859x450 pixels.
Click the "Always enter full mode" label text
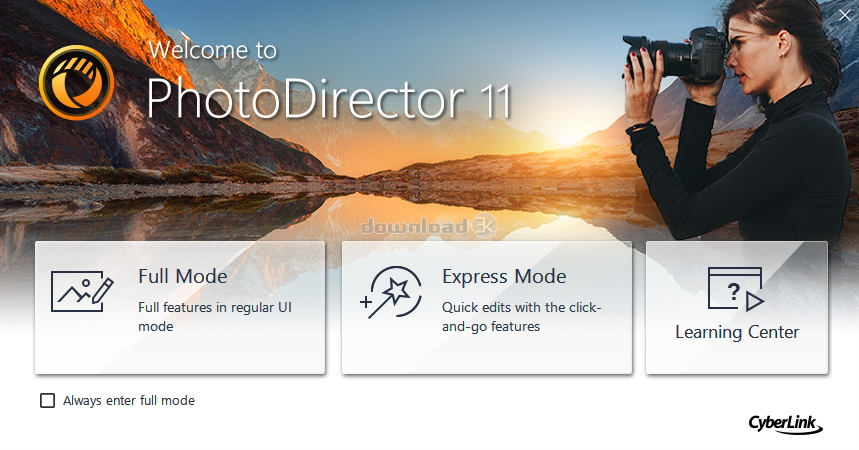(x=128, y=401)
